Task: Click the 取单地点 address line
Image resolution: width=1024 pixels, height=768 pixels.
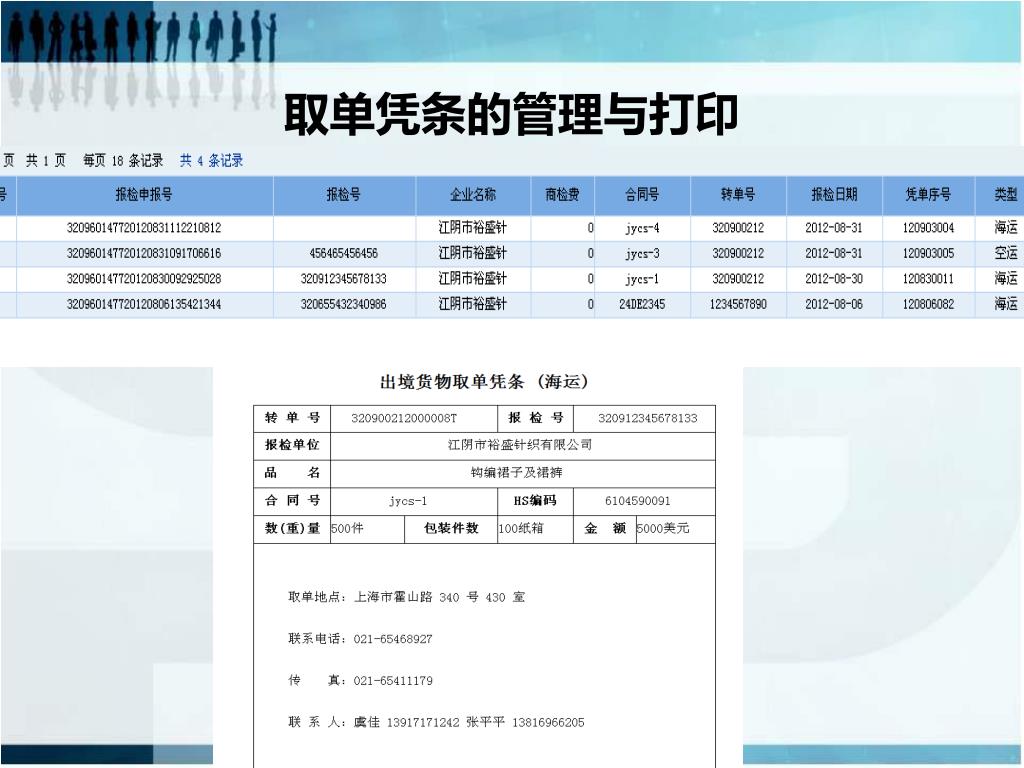Action: coord(406,597)
